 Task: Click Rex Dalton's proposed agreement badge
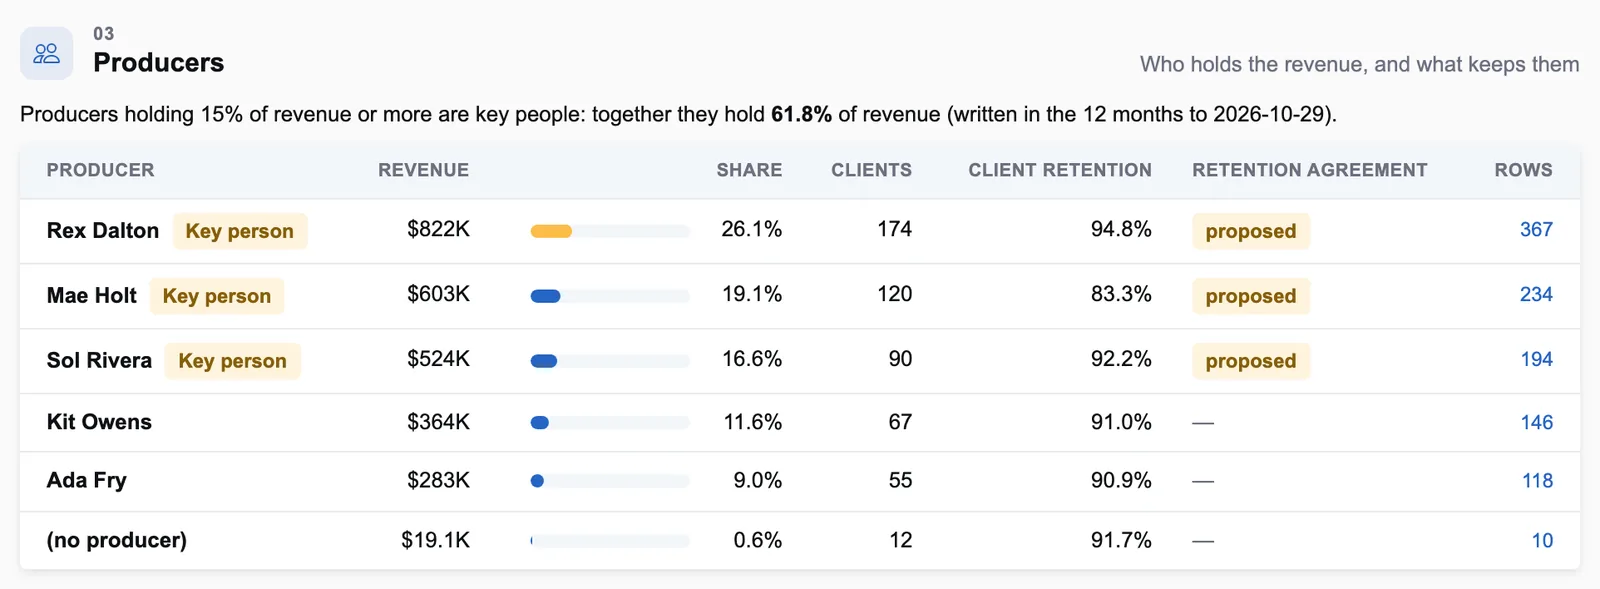[1251, 231]
